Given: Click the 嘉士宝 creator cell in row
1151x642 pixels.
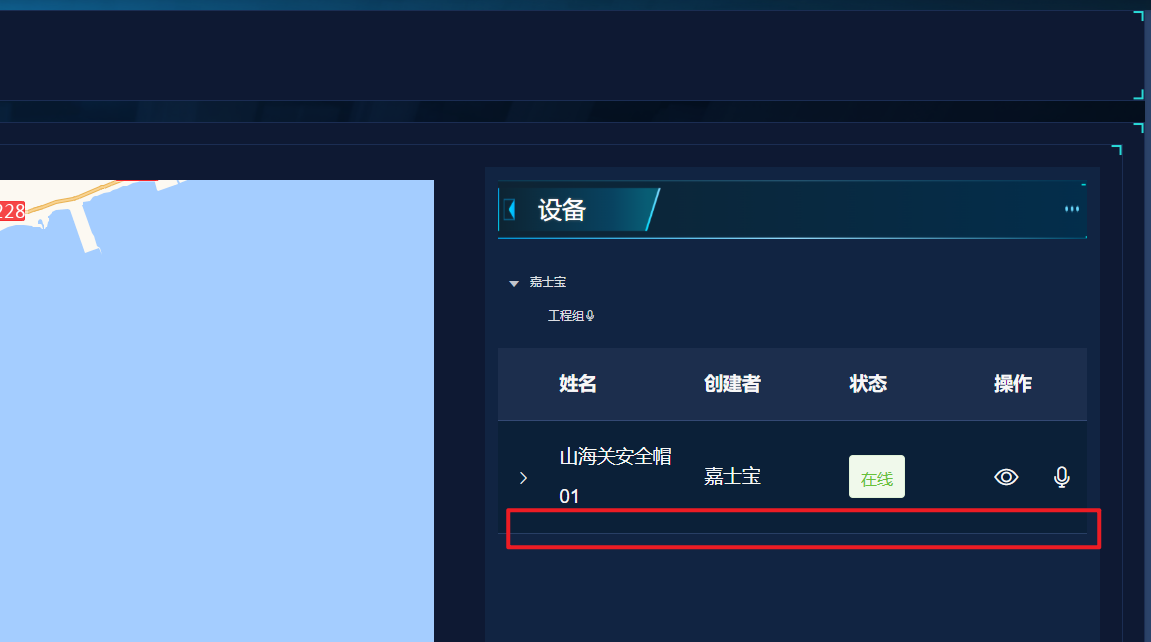Looking at the screenshot, I should point(733,476).
